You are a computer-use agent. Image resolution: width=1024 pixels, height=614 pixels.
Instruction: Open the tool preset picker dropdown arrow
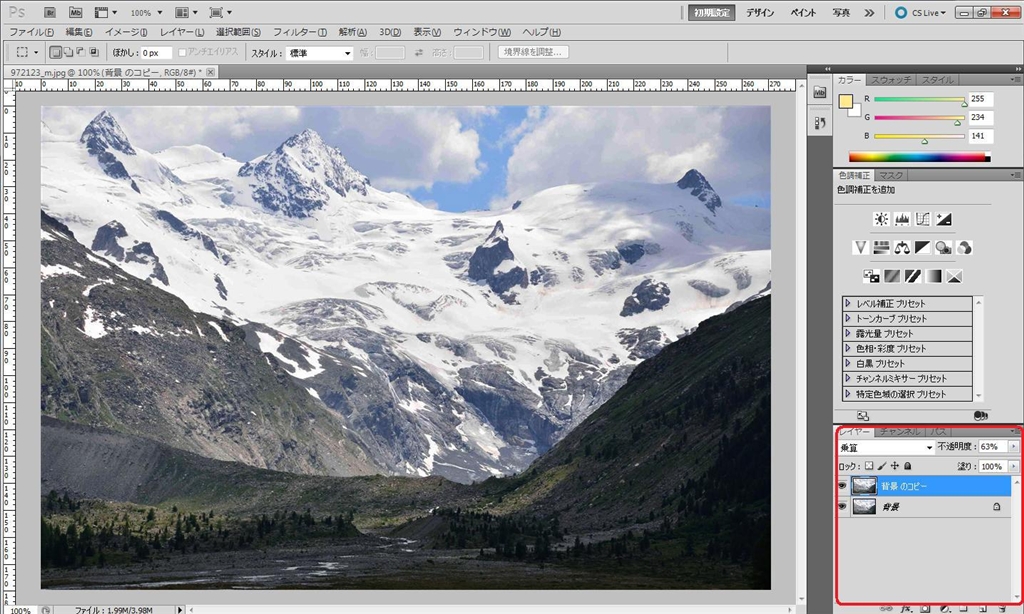coord(36,52)
